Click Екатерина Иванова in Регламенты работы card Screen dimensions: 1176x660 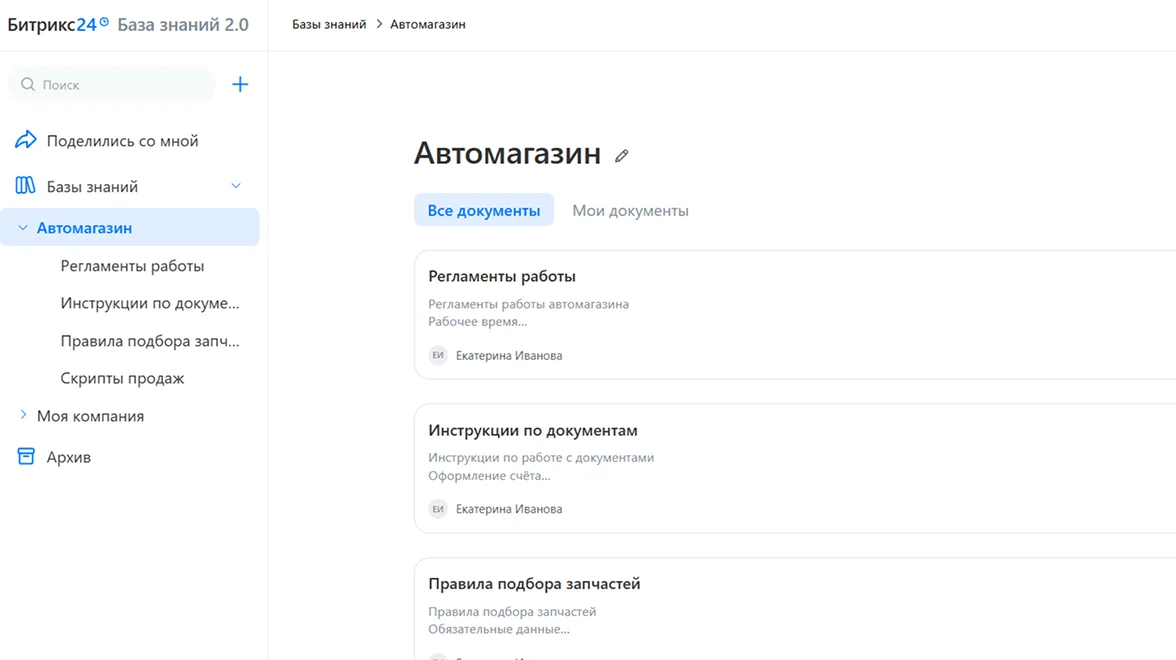pyautogui.click(x=508, y=356)
